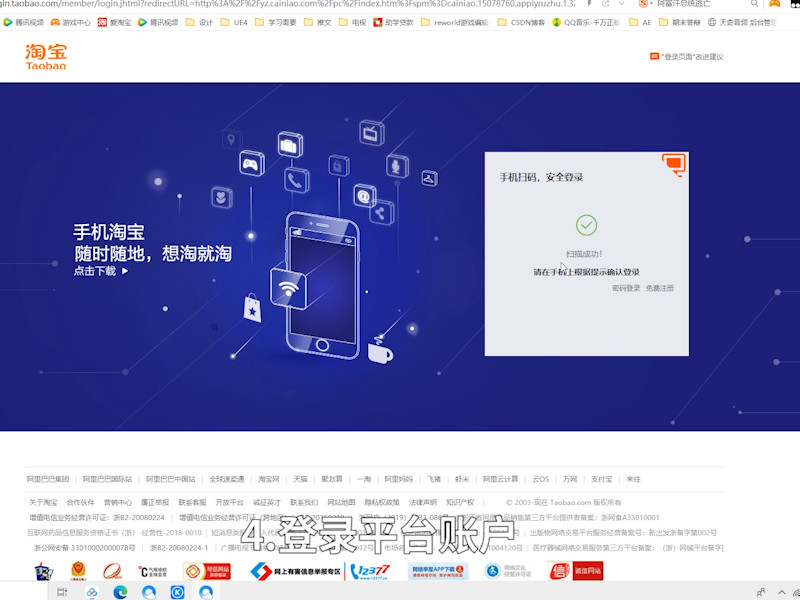
Task: Open the 天奇音频 后台管理 bookmark
Action: (742, 22)
